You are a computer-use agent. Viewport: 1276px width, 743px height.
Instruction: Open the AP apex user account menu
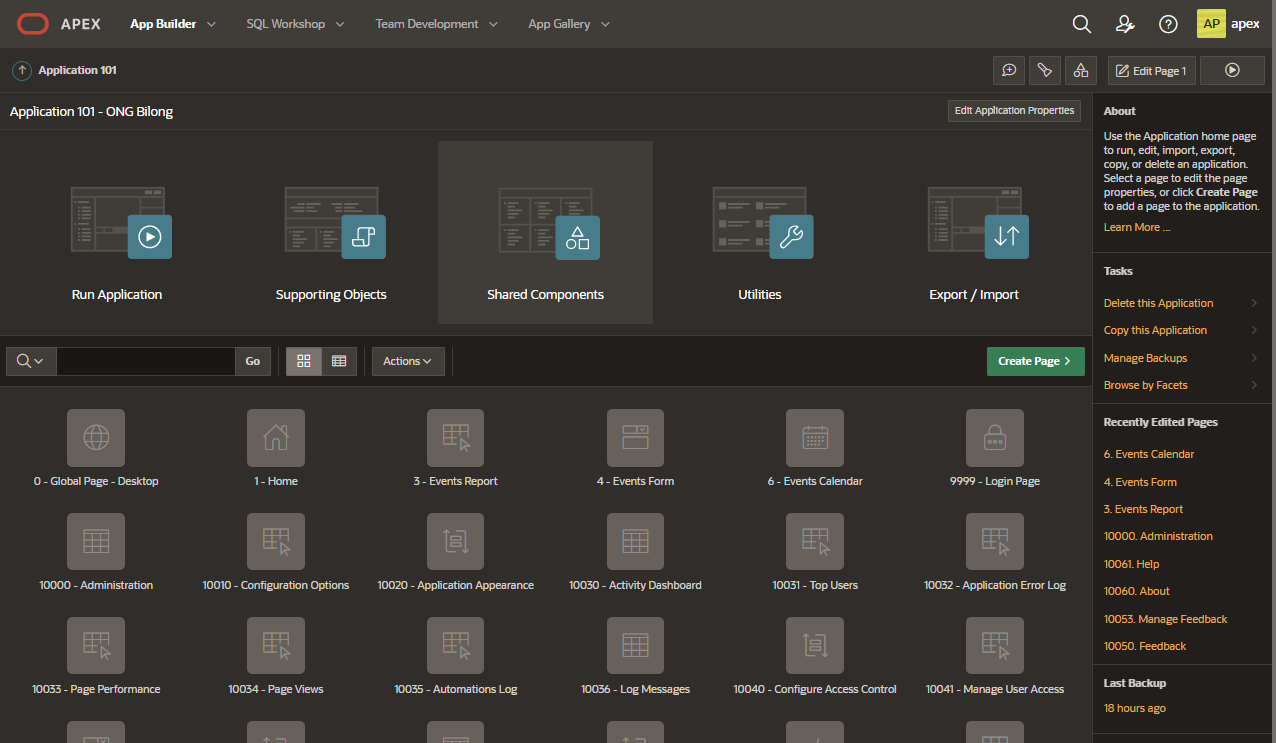1229,24
